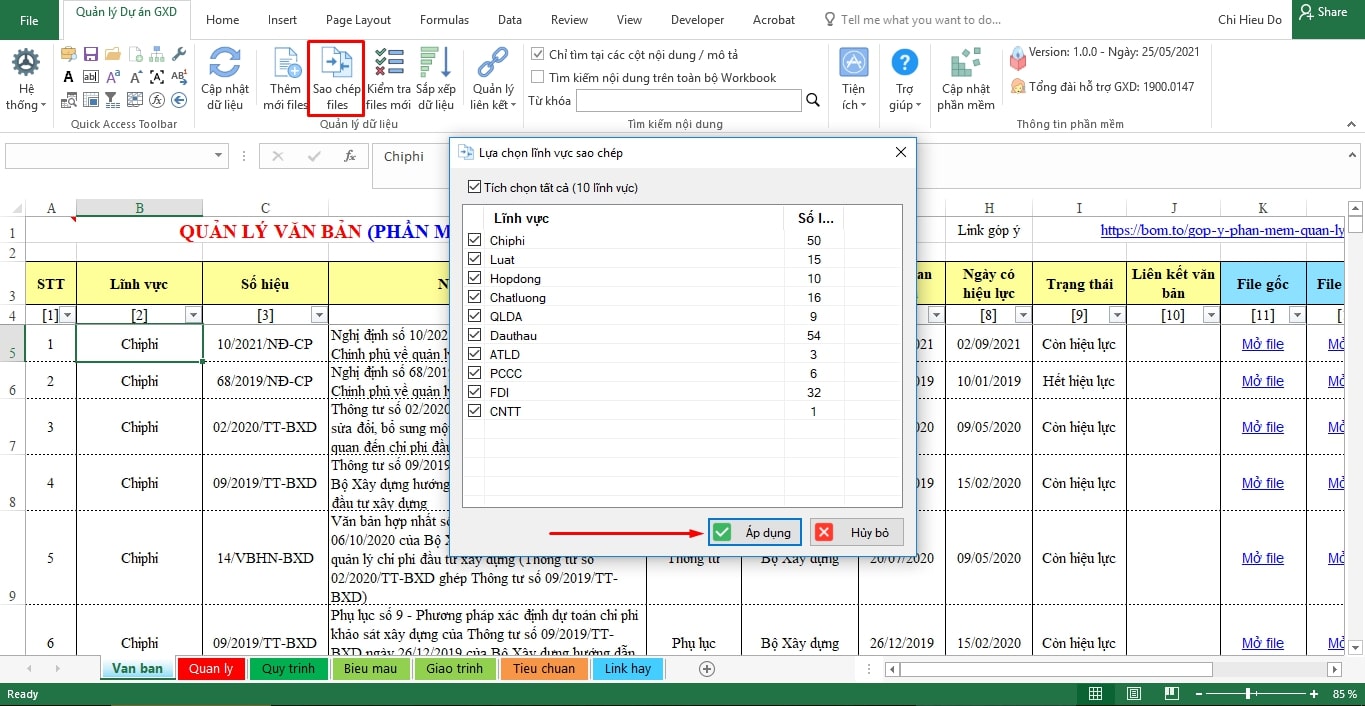1365x706 pixels.
Task: Open the Quy trinh sheet tab
Action: [x=288, y=668]
